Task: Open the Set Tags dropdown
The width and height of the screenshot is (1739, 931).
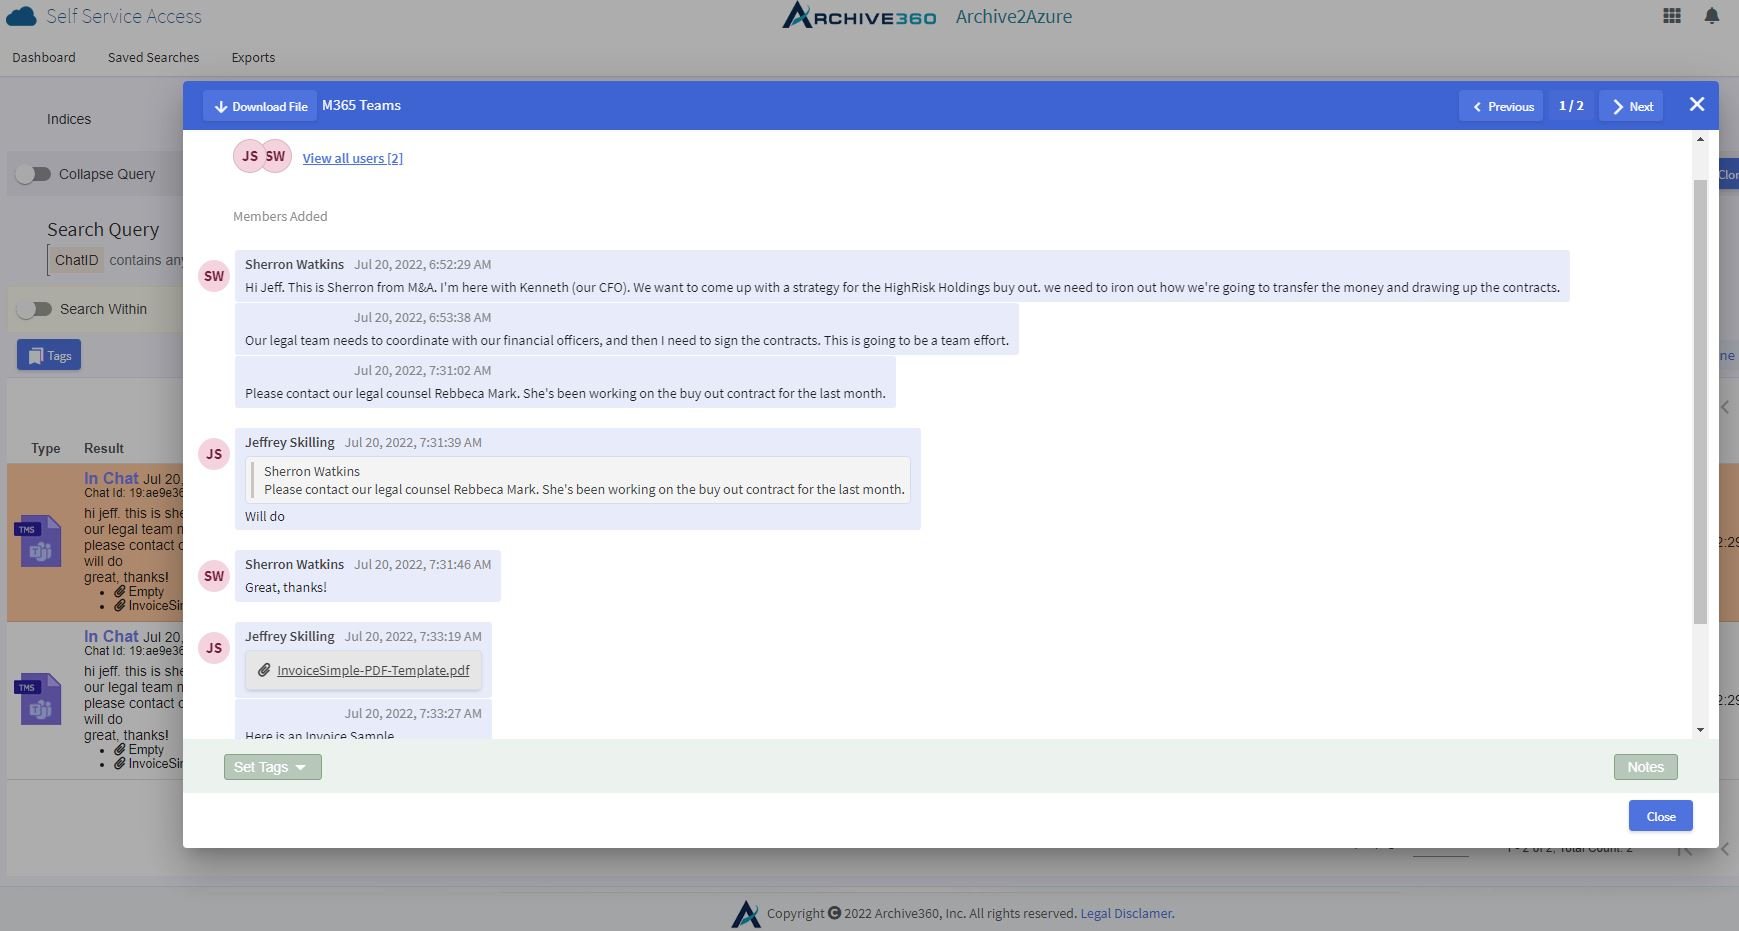Action: [x=271, y=766]
